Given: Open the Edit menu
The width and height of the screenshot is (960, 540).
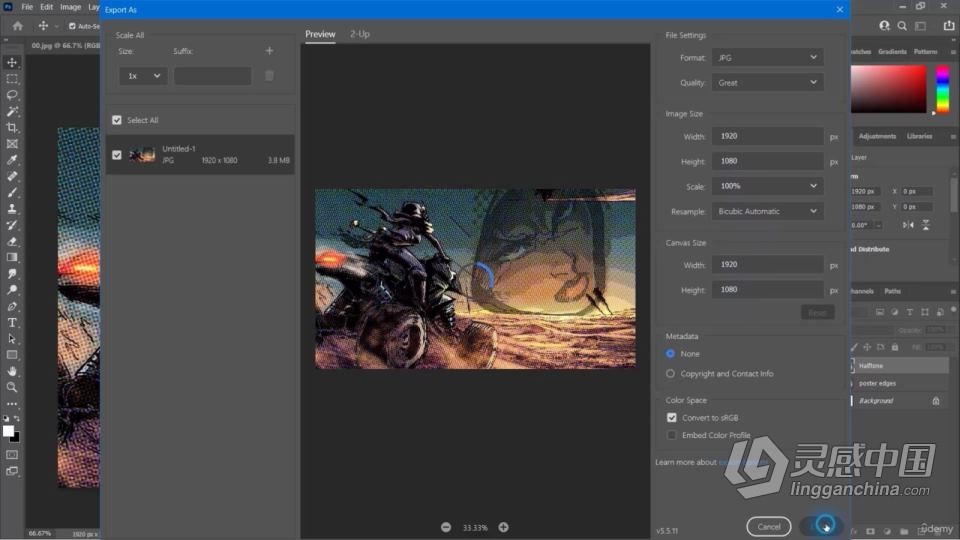Looking at the screenshot, I should pos(47,7).
